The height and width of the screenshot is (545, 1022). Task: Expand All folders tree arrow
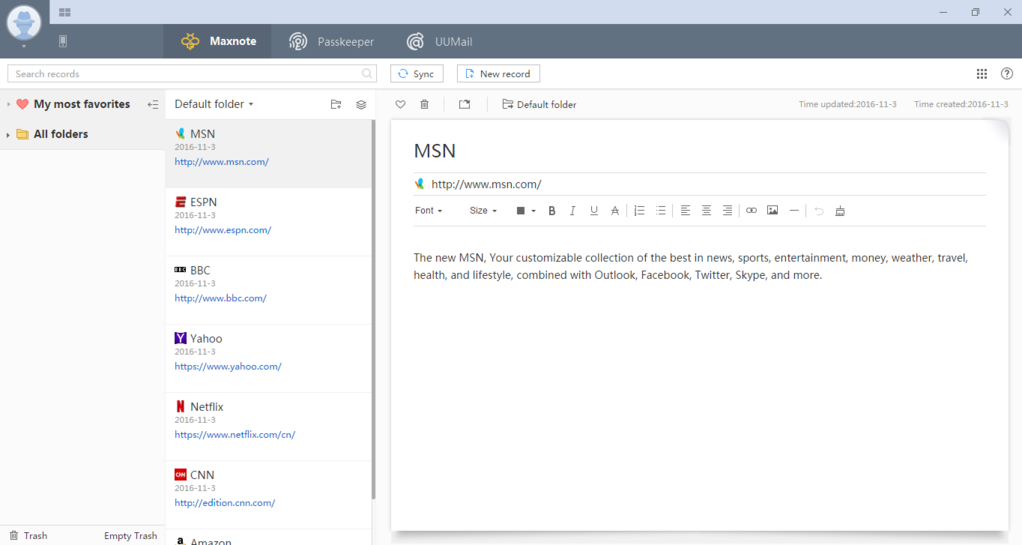(8, 135)
